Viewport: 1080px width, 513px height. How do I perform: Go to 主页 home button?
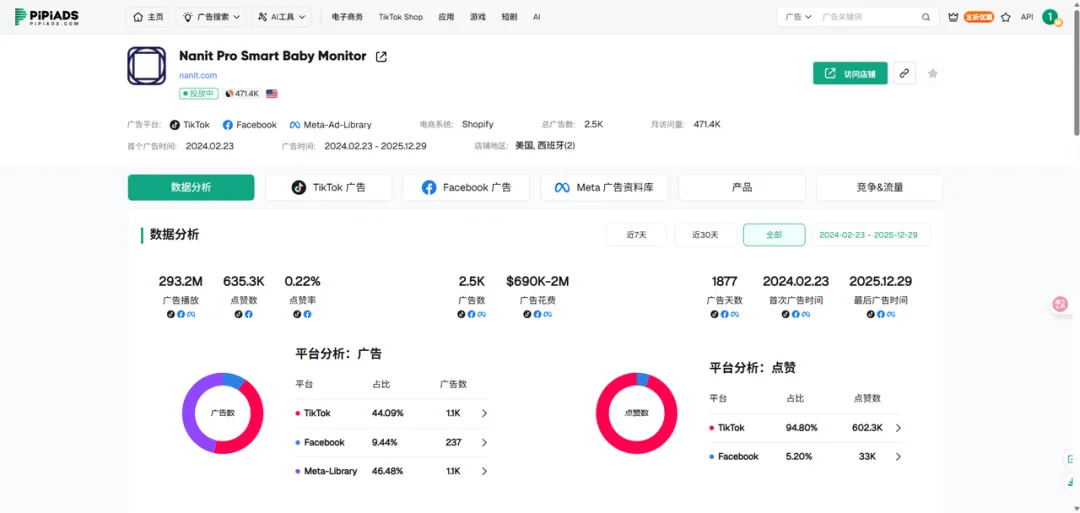[148, 17]
